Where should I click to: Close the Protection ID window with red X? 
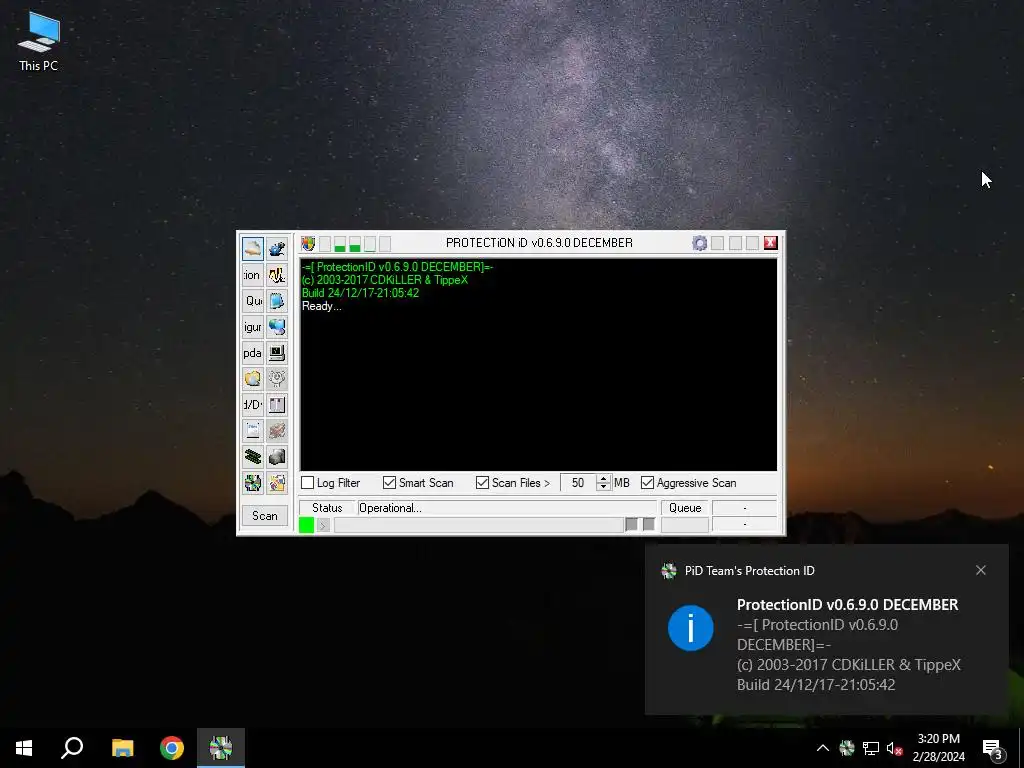pos(771,243)
